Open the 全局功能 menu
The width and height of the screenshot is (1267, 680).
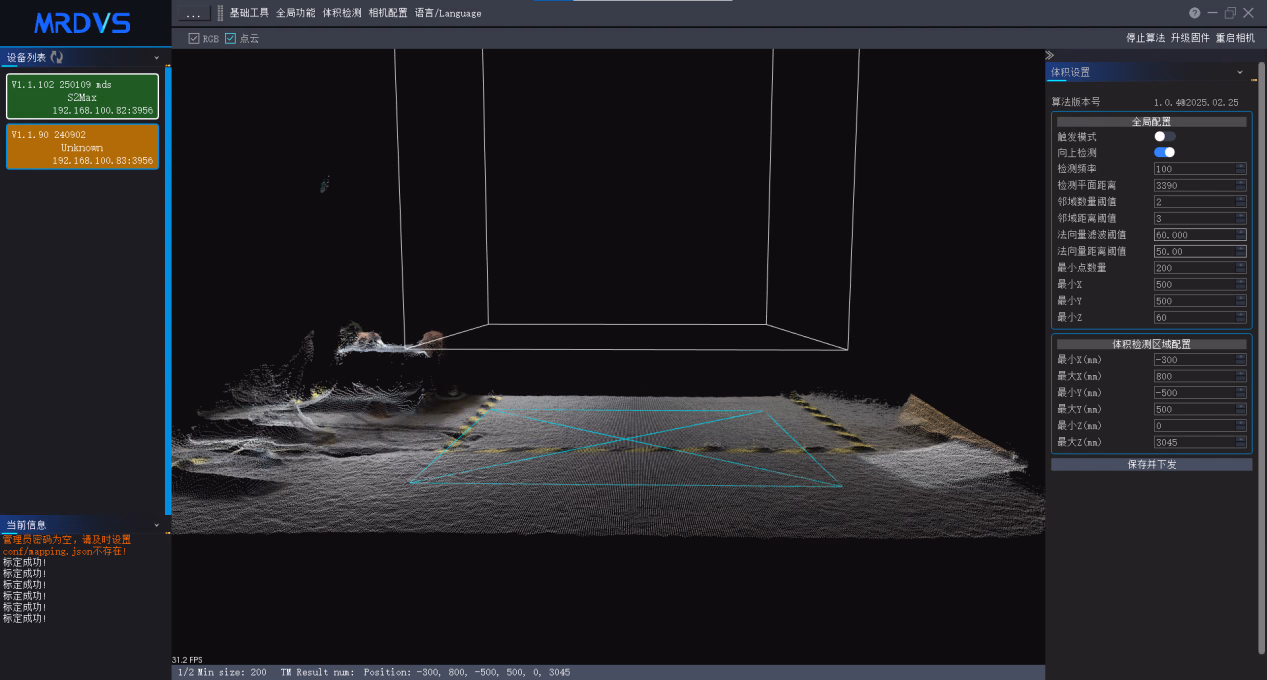point(295,13)
